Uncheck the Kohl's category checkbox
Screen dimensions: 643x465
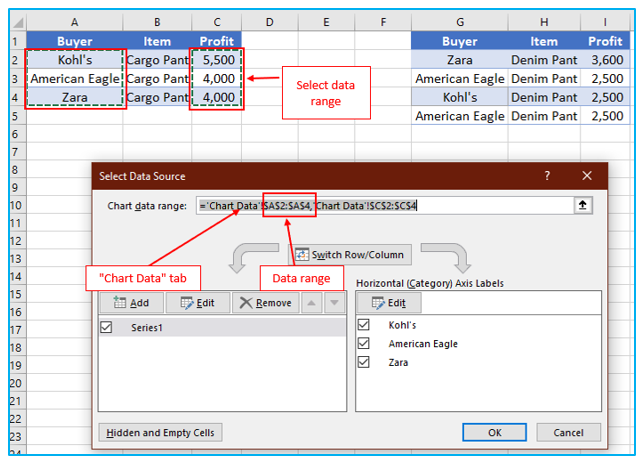click(x=364, y=325)
